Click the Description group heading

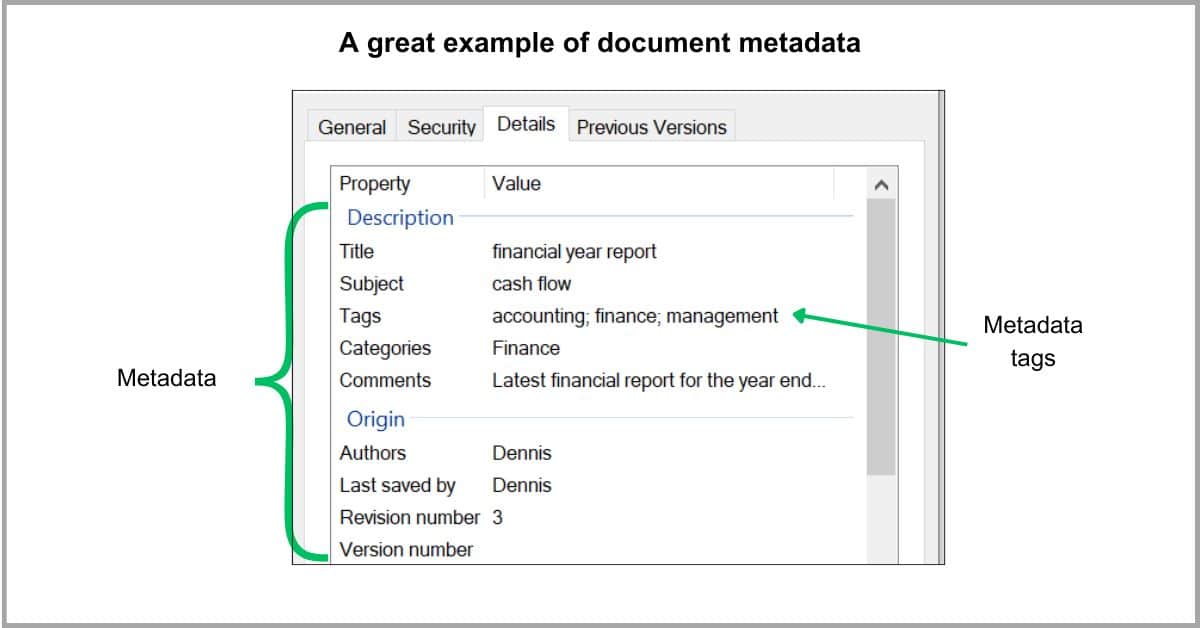coord(400,217)
